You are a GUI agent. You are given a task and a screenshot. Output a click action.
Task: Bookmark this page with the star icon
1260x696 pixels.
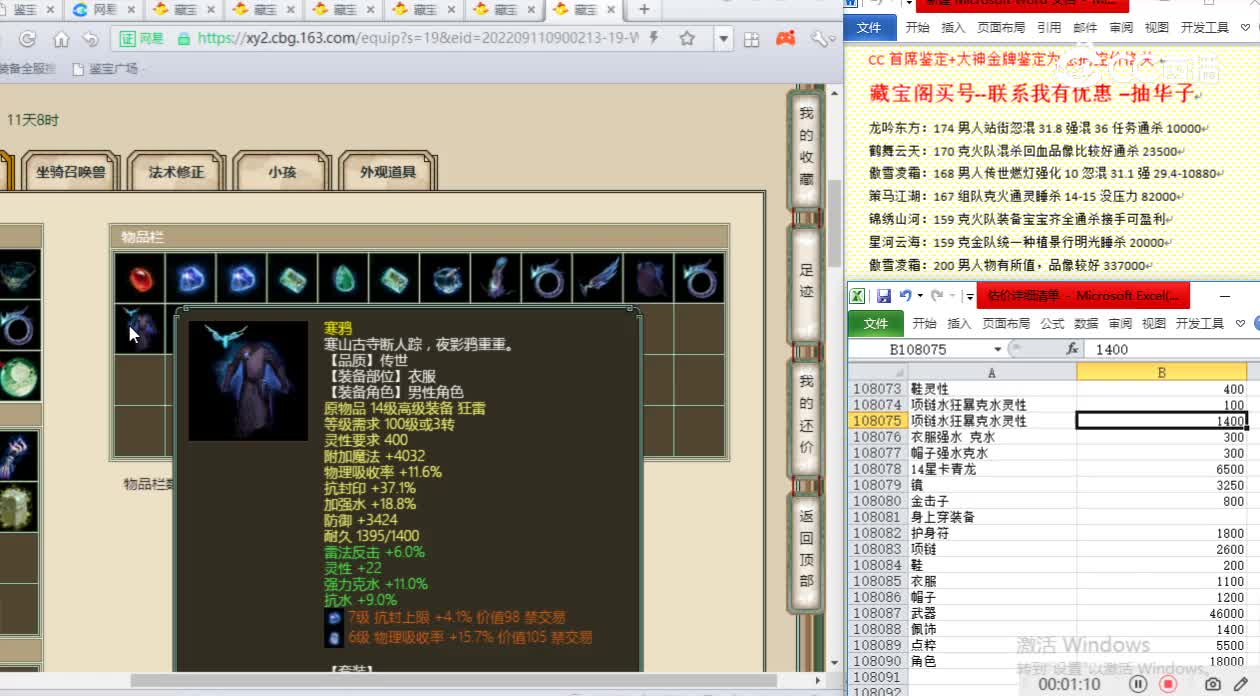coord(687,39)
